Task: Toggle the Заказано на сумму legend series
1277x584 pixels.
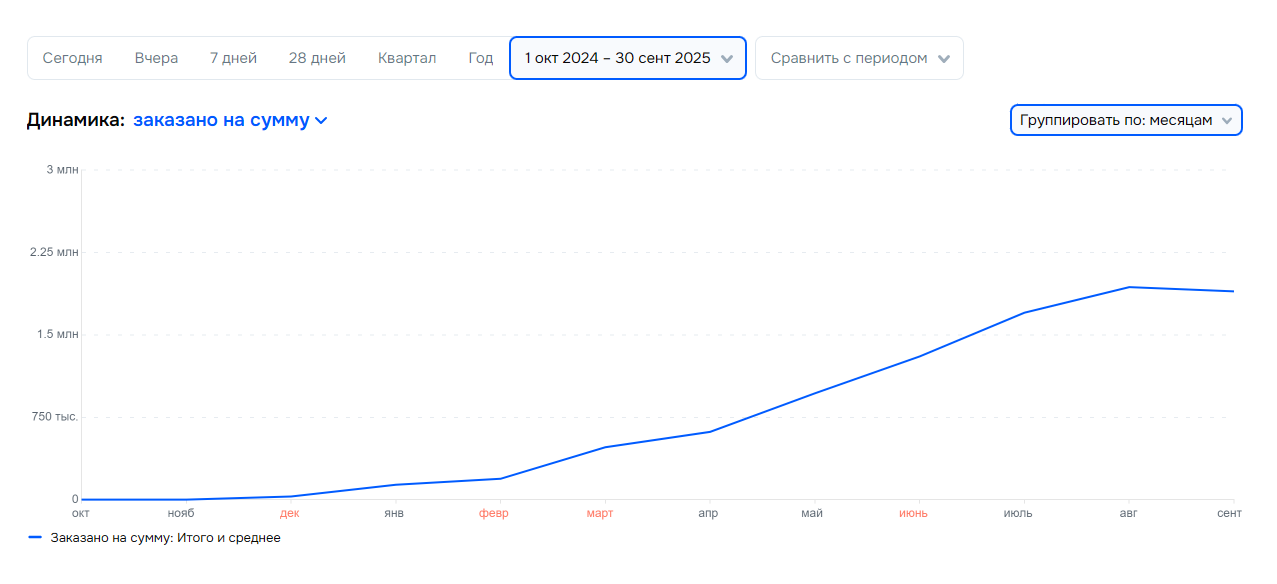Action: tap(165, 538)
